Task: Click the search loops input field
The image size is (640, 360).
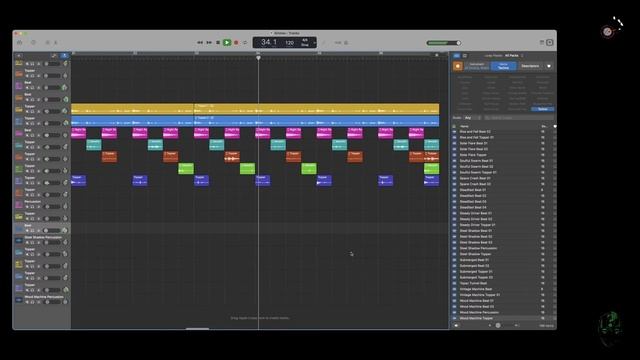Action: (x=518, y=118)
